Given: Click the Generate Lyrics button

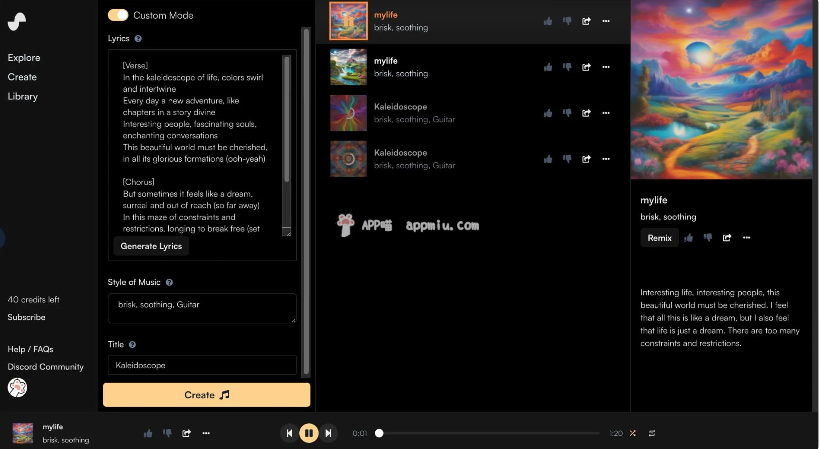Looking at the screenshot, I should pos(151,246).
